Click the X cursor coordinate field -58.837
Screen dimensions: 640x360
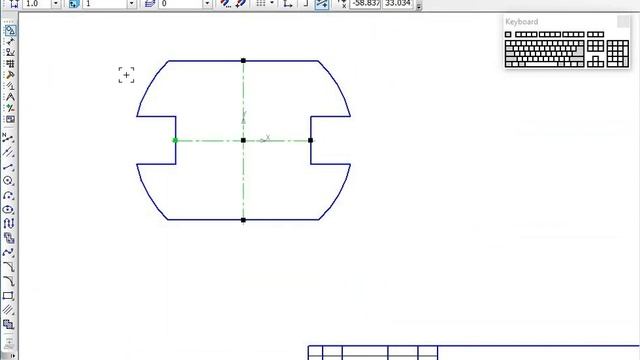point(365,4)
